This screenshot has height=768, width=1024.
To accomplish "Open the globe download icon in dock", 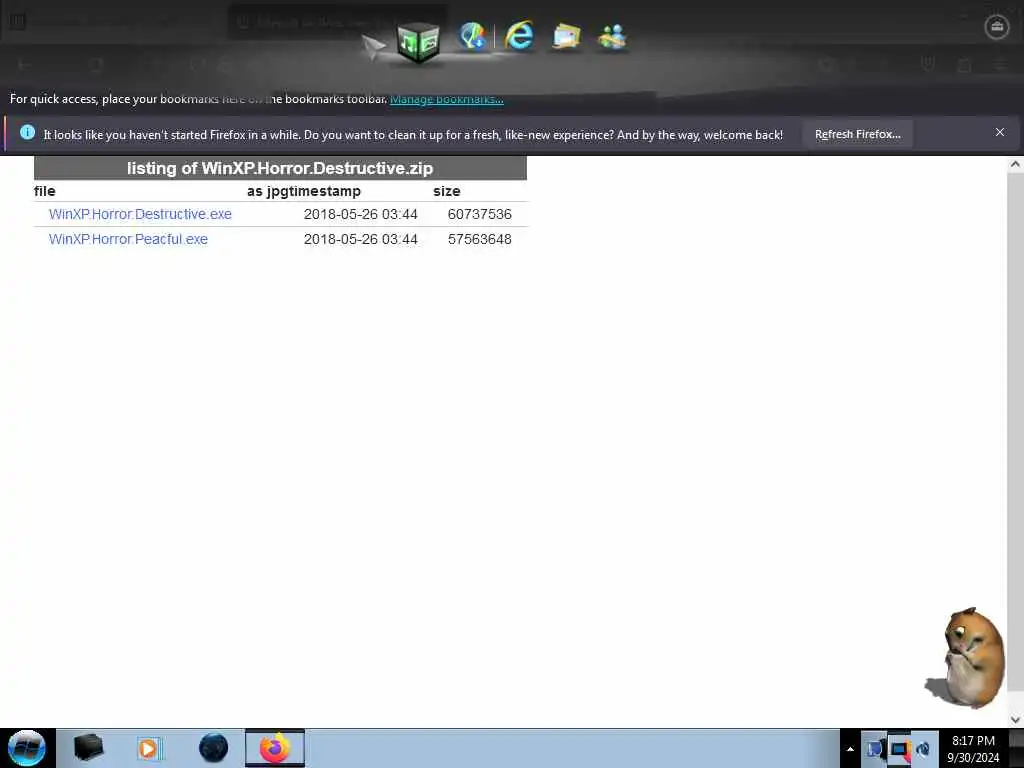I will coord(472,36).
